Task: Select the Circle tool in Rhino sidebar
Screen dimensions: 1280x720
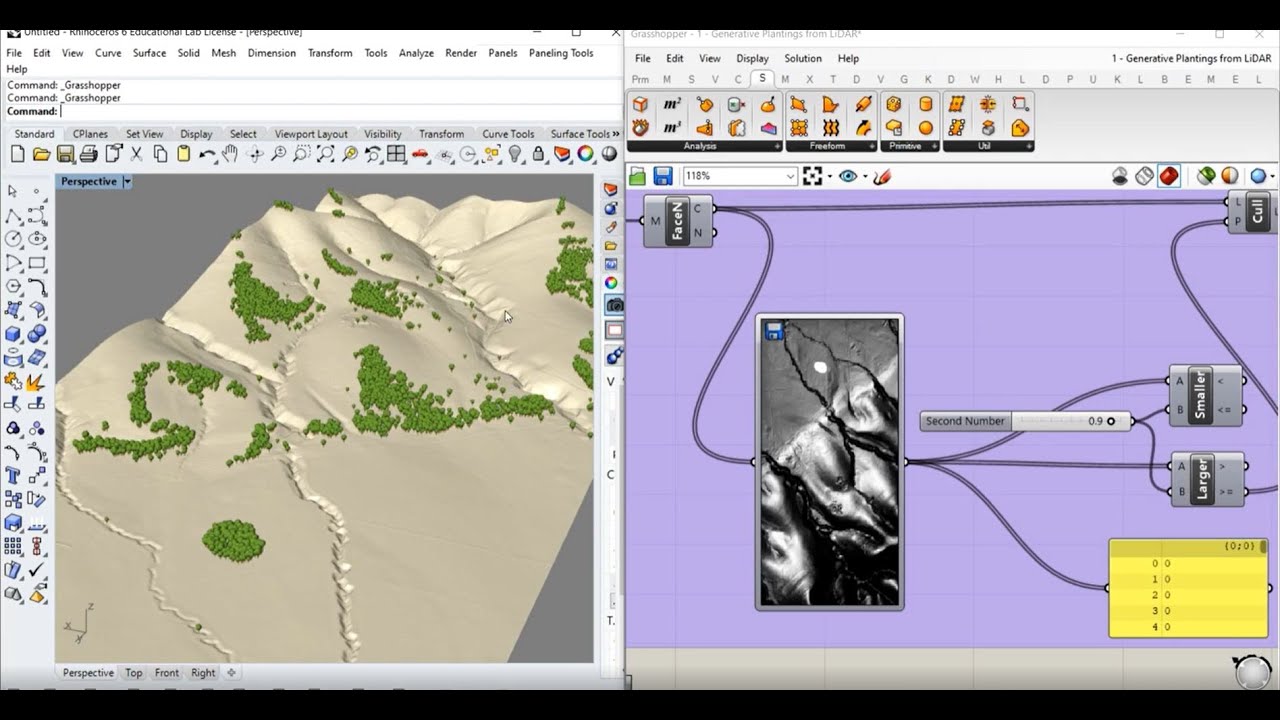Action: [x=14, y=239]
